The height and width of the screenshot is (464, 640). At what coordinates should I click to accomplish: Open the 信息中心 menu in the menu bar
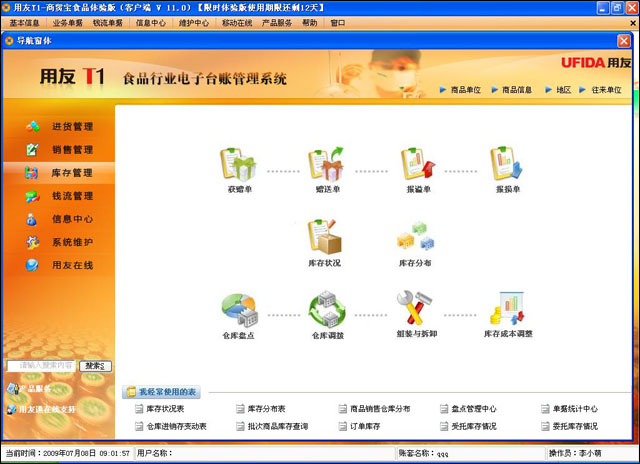pos(151,23)
